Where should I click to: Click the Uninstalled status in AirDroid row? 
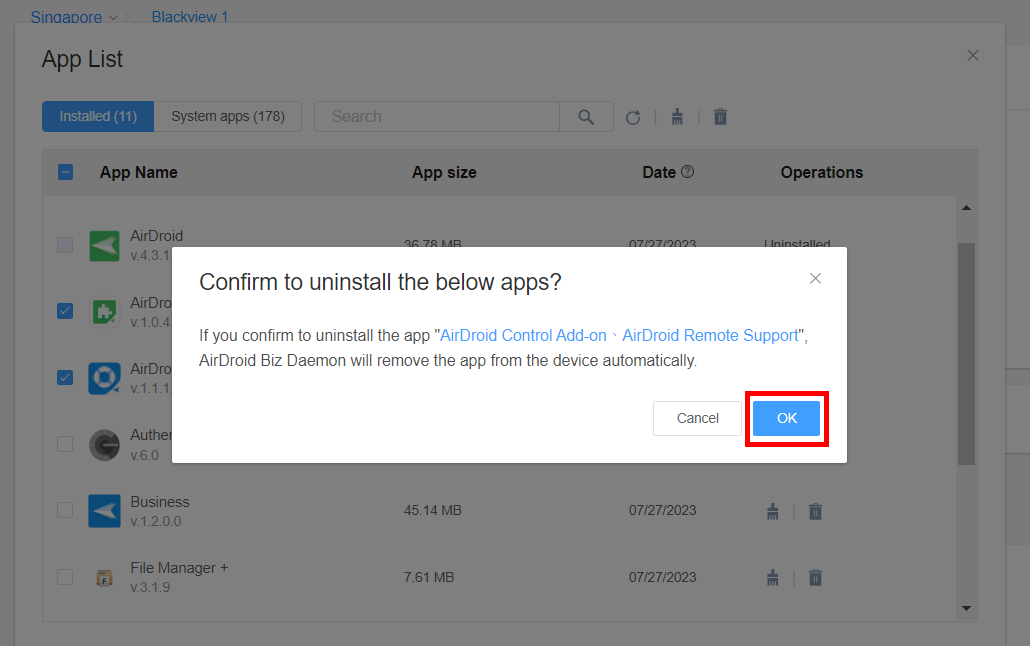point(797,244)
